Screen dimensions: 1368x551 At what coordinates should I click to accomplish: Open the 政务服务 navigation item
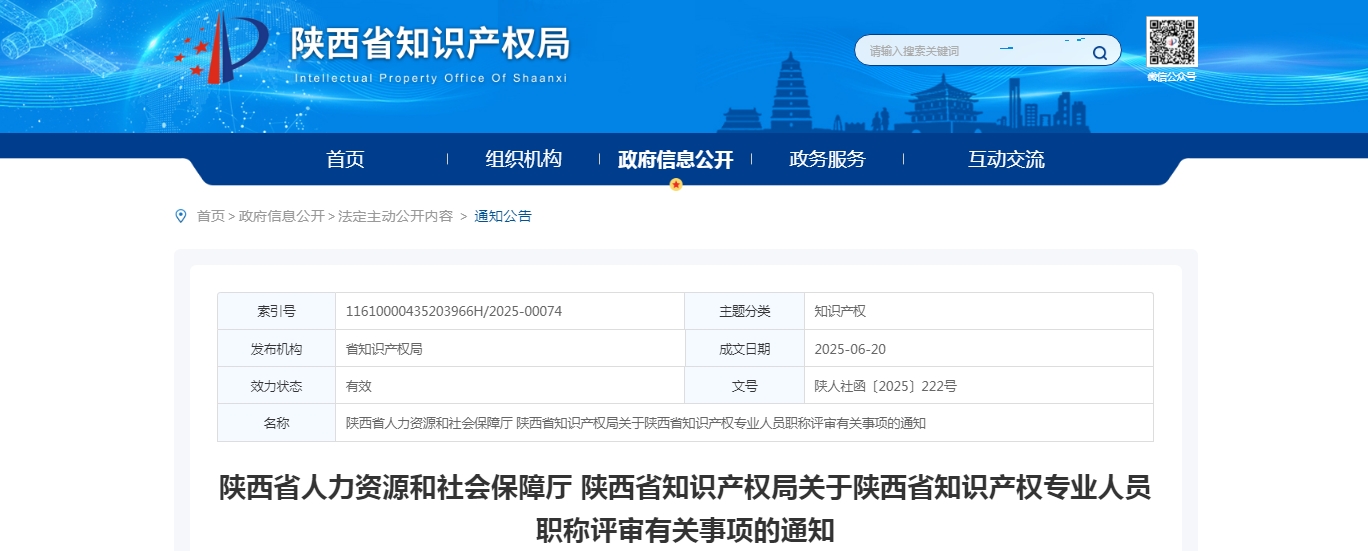(x=827, y=159)
